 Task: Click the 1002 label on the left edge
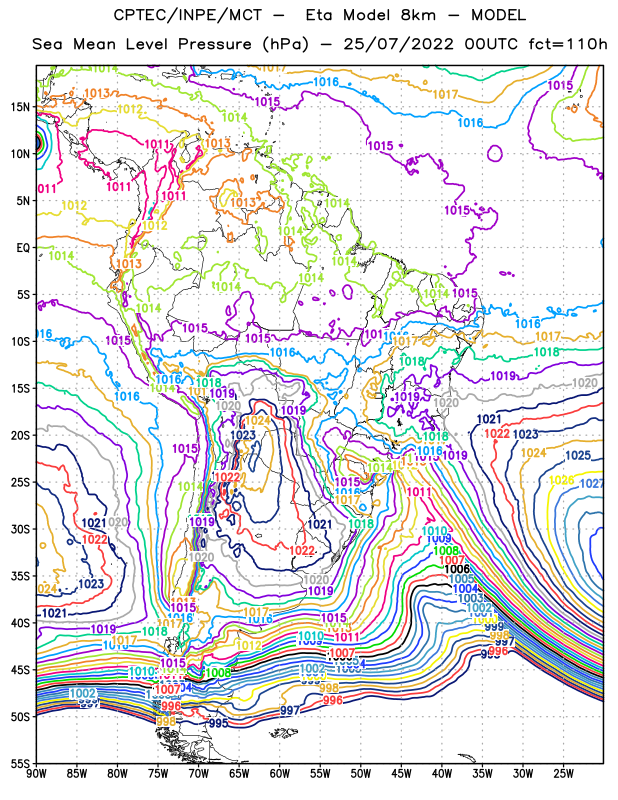(x=83, y=693)
